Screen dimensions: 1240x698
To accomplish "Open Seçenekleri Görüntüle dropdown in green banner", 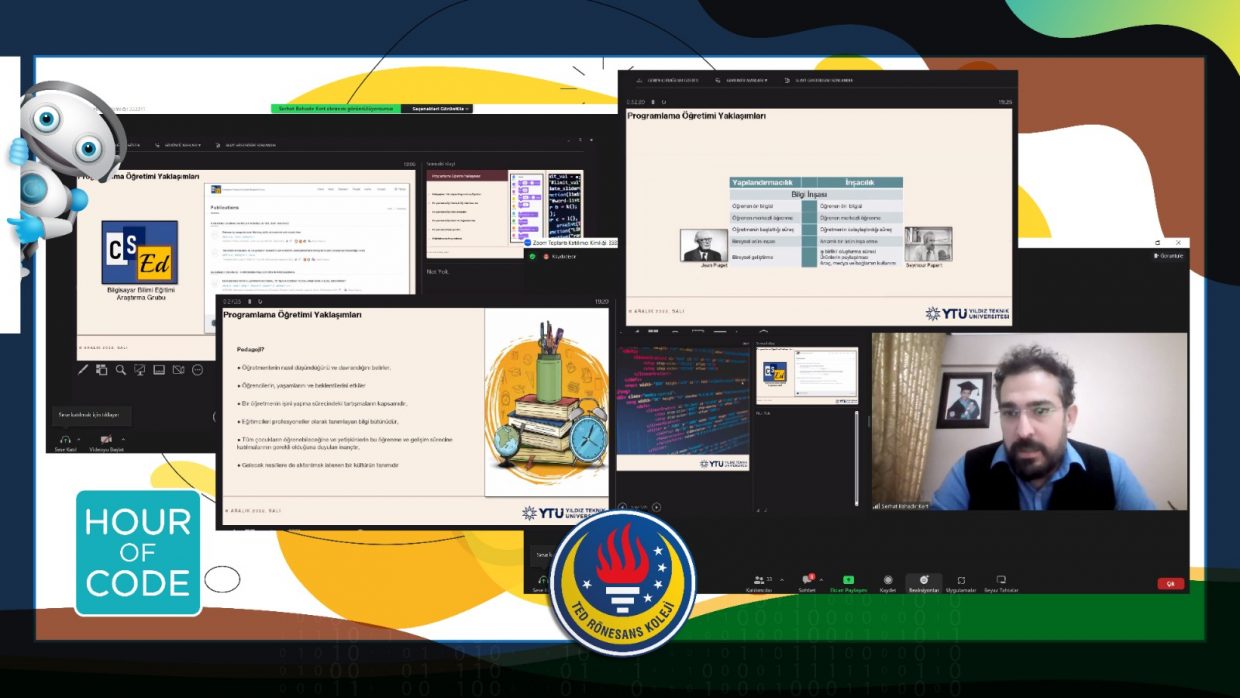I will tap(437, 108).
